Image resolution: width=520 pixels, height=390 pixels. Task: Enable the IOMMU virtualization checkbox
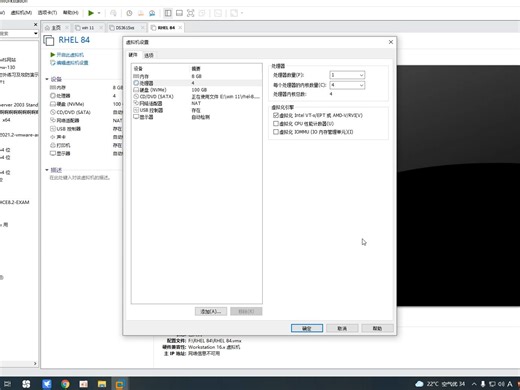(276, 132)
